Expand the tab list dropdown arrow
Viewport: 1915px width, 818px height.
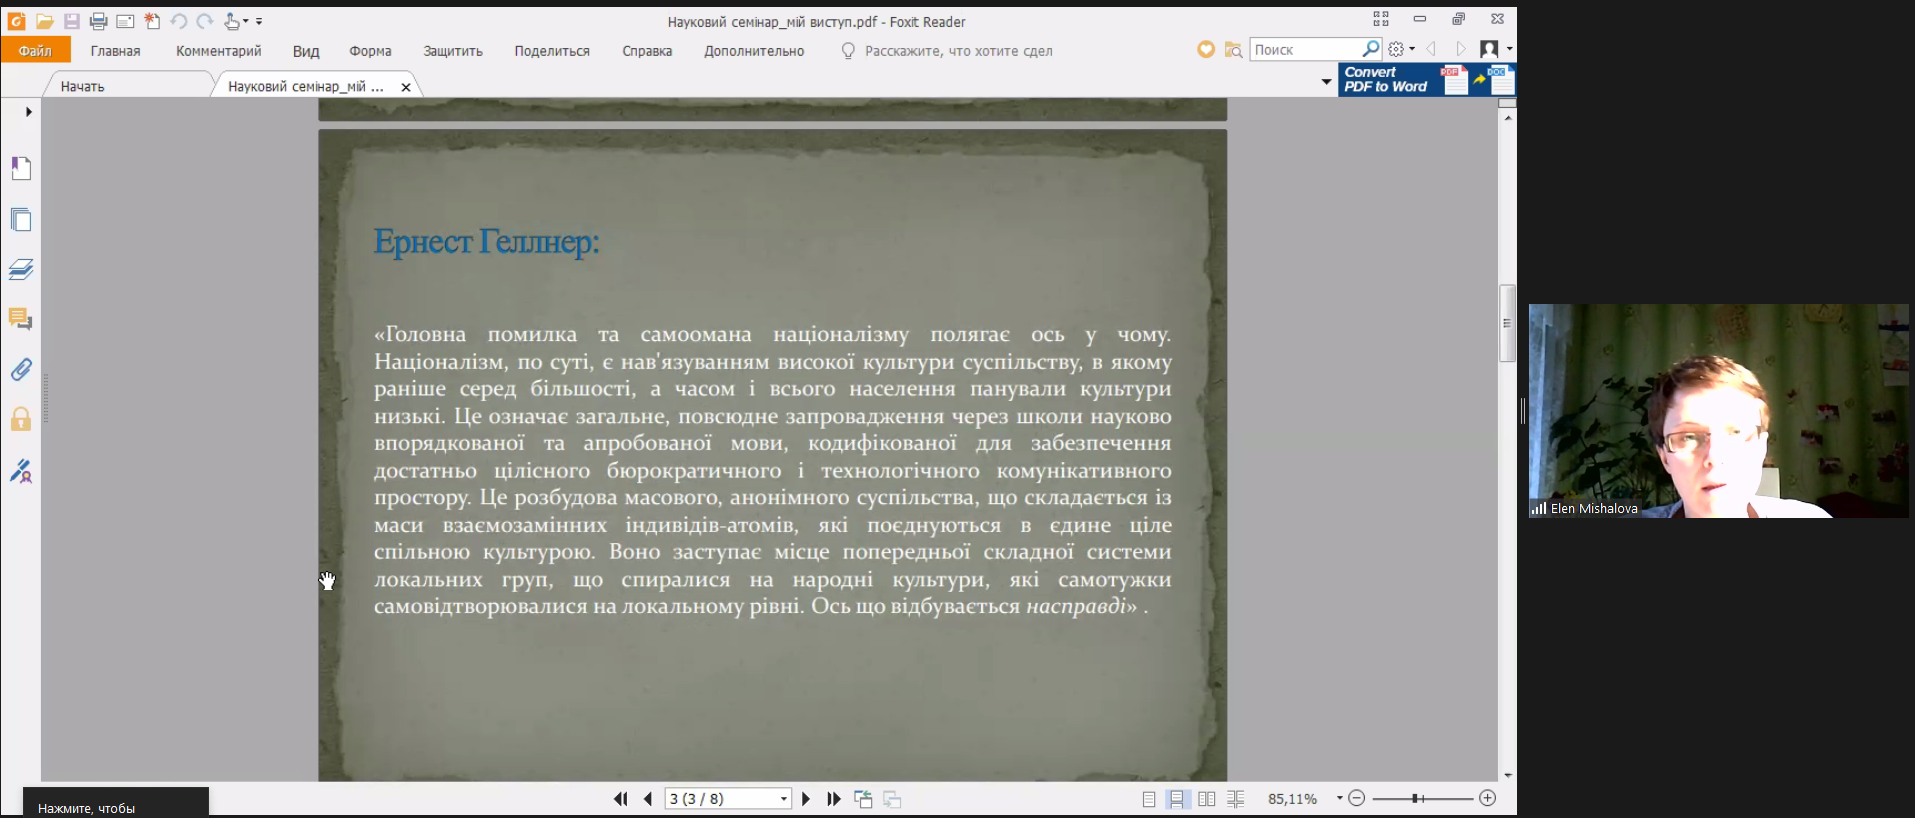point(1326,81)
